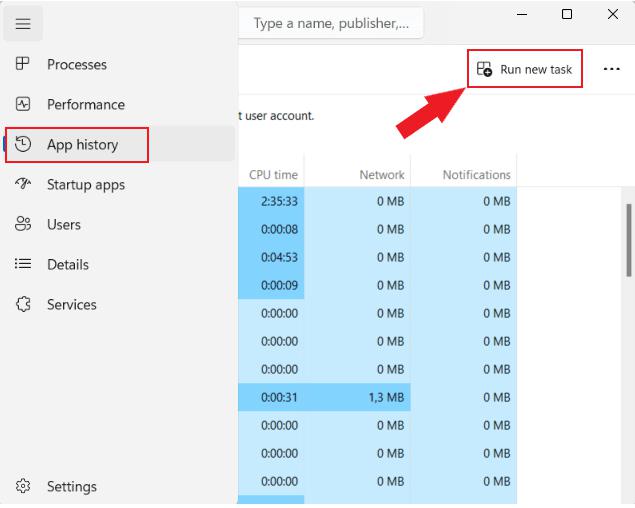The width and height of the screenshot is (635, 508).
Task: Click the Services puzzle icon
Action: click(23, 304)
